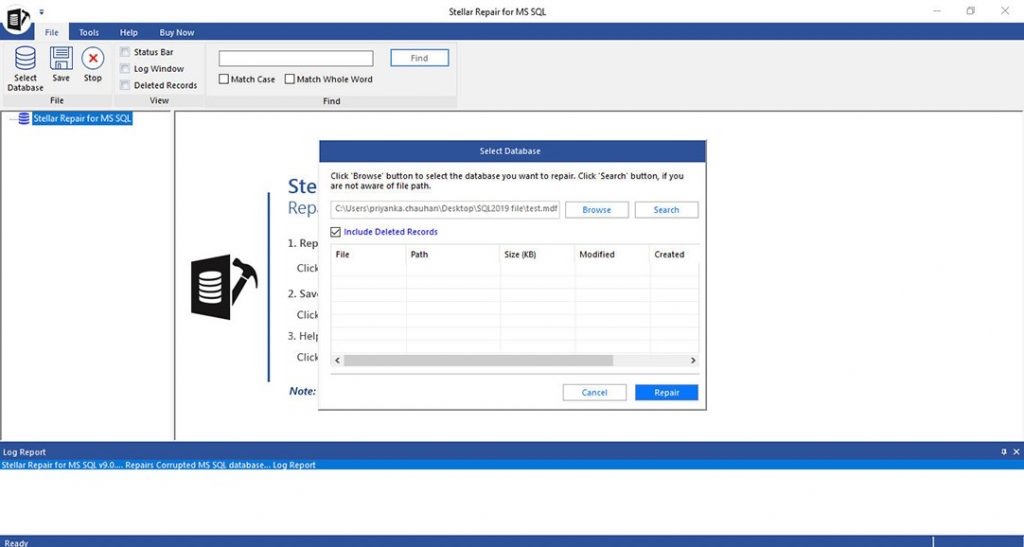Pin the Log Report panel
Viewport: 1024px width, 547px height.
point(1004,452)
